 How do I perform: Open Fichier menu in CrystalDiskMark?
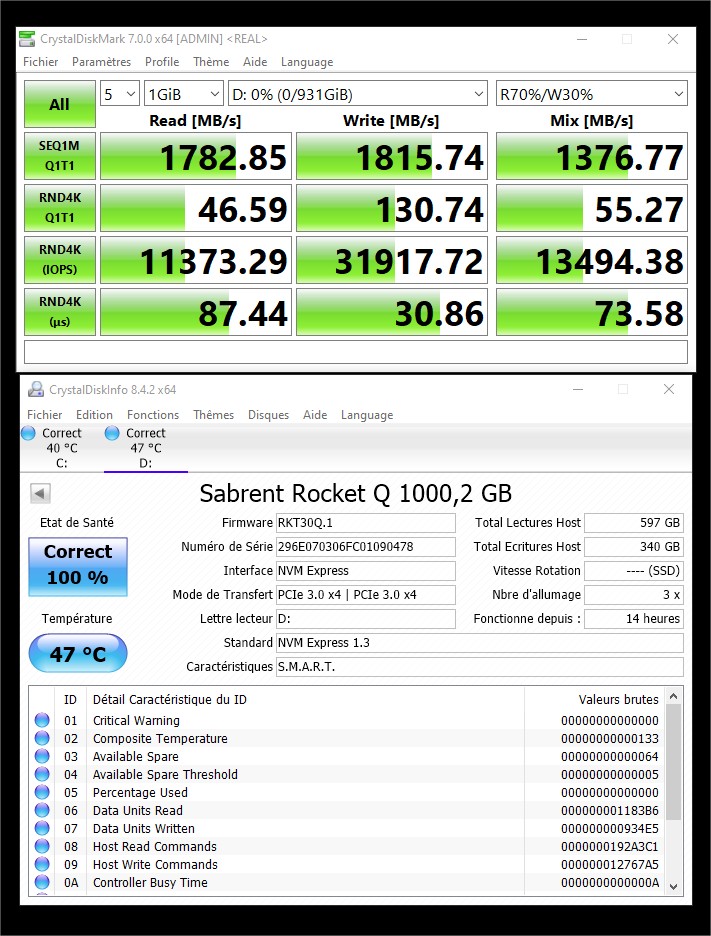click(x=41, y=61)
